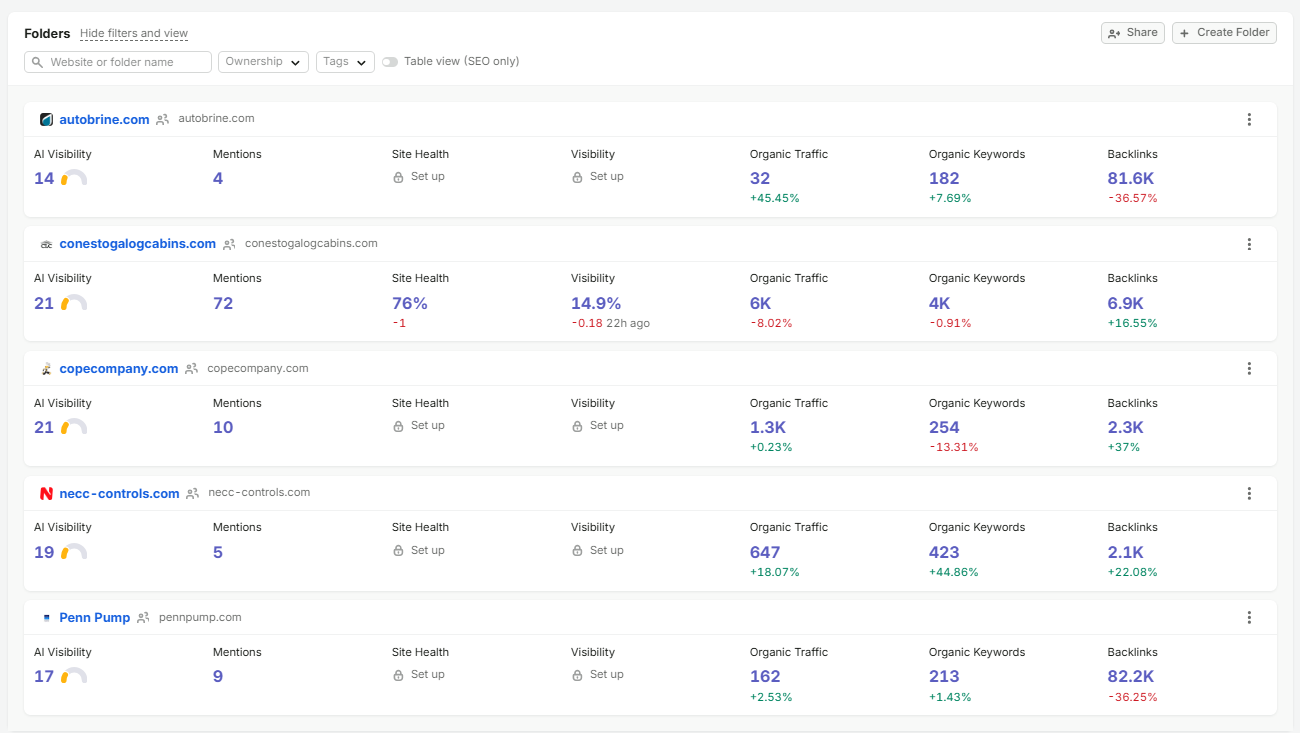Open necc-controls.com three-dot options menu
Viewport: 1300px width, 733px height.
point(1249,493)
